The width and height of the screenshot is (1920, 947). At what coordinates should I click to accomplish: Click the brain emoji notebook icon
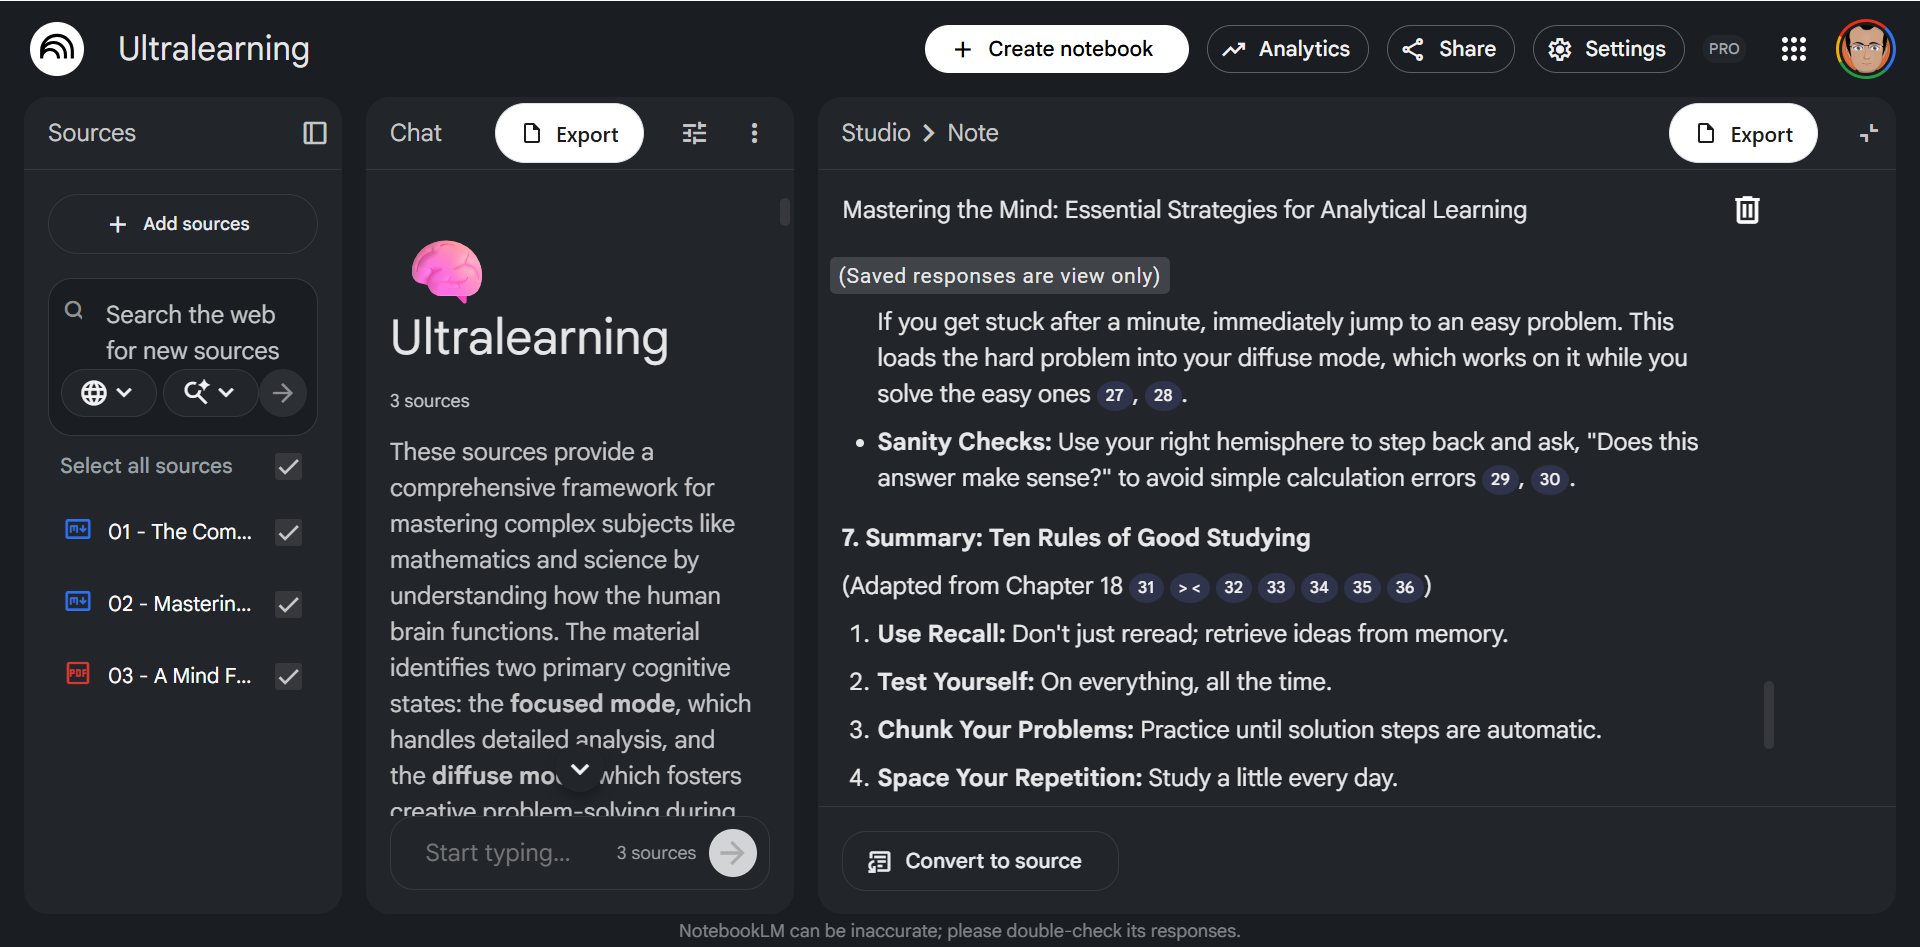tap(447, 271)
